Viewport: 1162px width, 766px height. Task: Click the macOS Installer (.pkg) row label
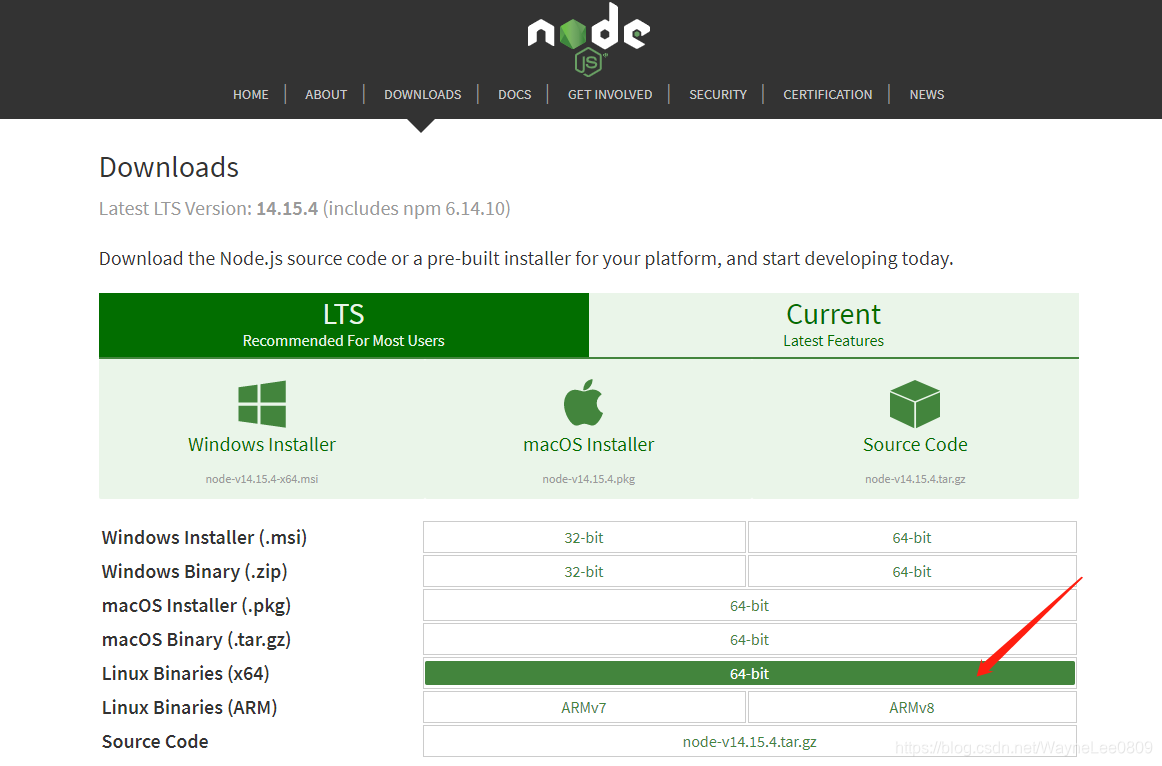(x=196, y=606)
